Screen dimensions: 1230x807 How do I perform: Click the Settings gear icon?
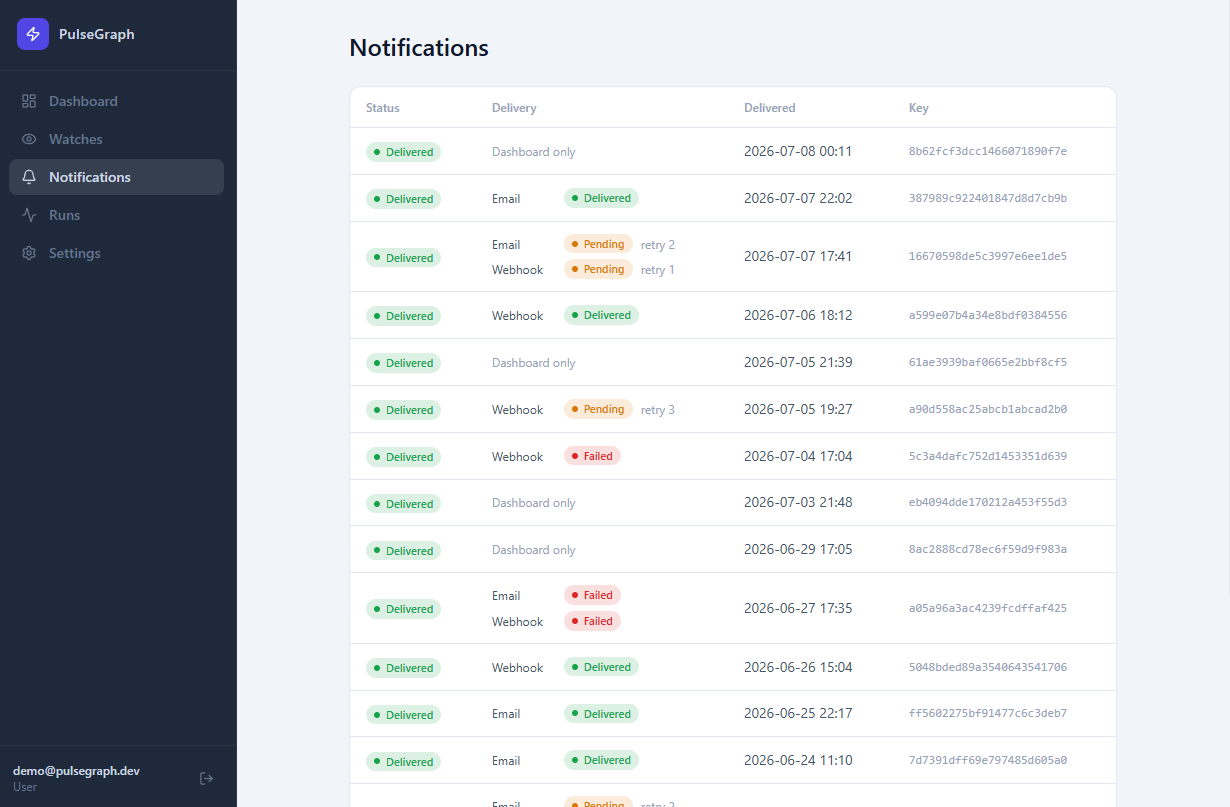tap(29, 253)
